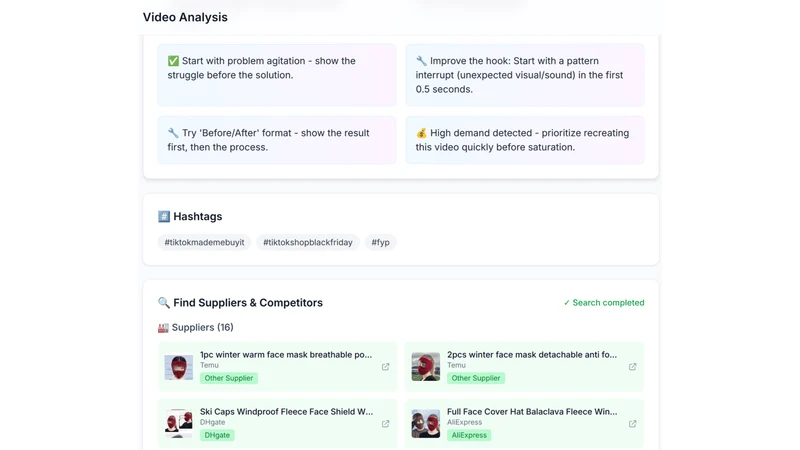Open external link for Ski Caps Windproof listing
This screenshot has width=800, height=450.
[385, 423]
